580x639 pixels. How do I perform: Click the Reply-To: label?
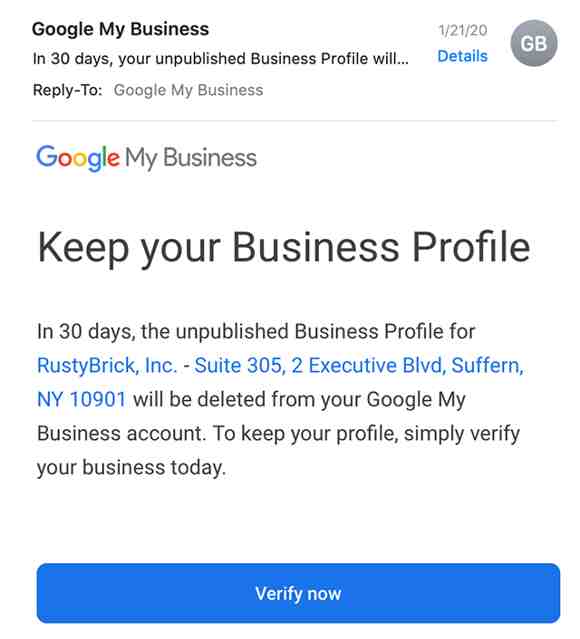[68, 90]
